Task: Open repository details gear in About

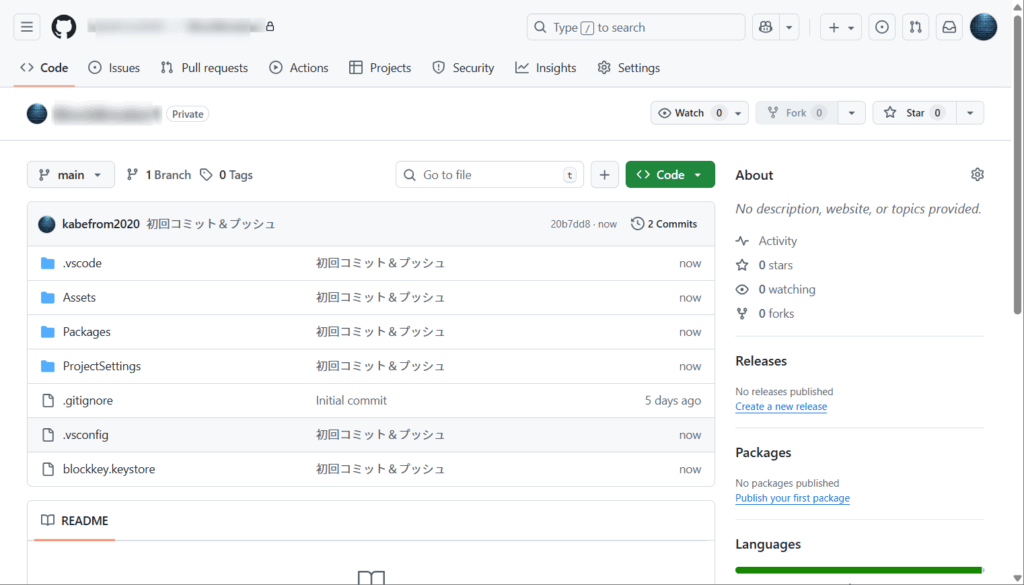Action: click(x=977, y=175)
